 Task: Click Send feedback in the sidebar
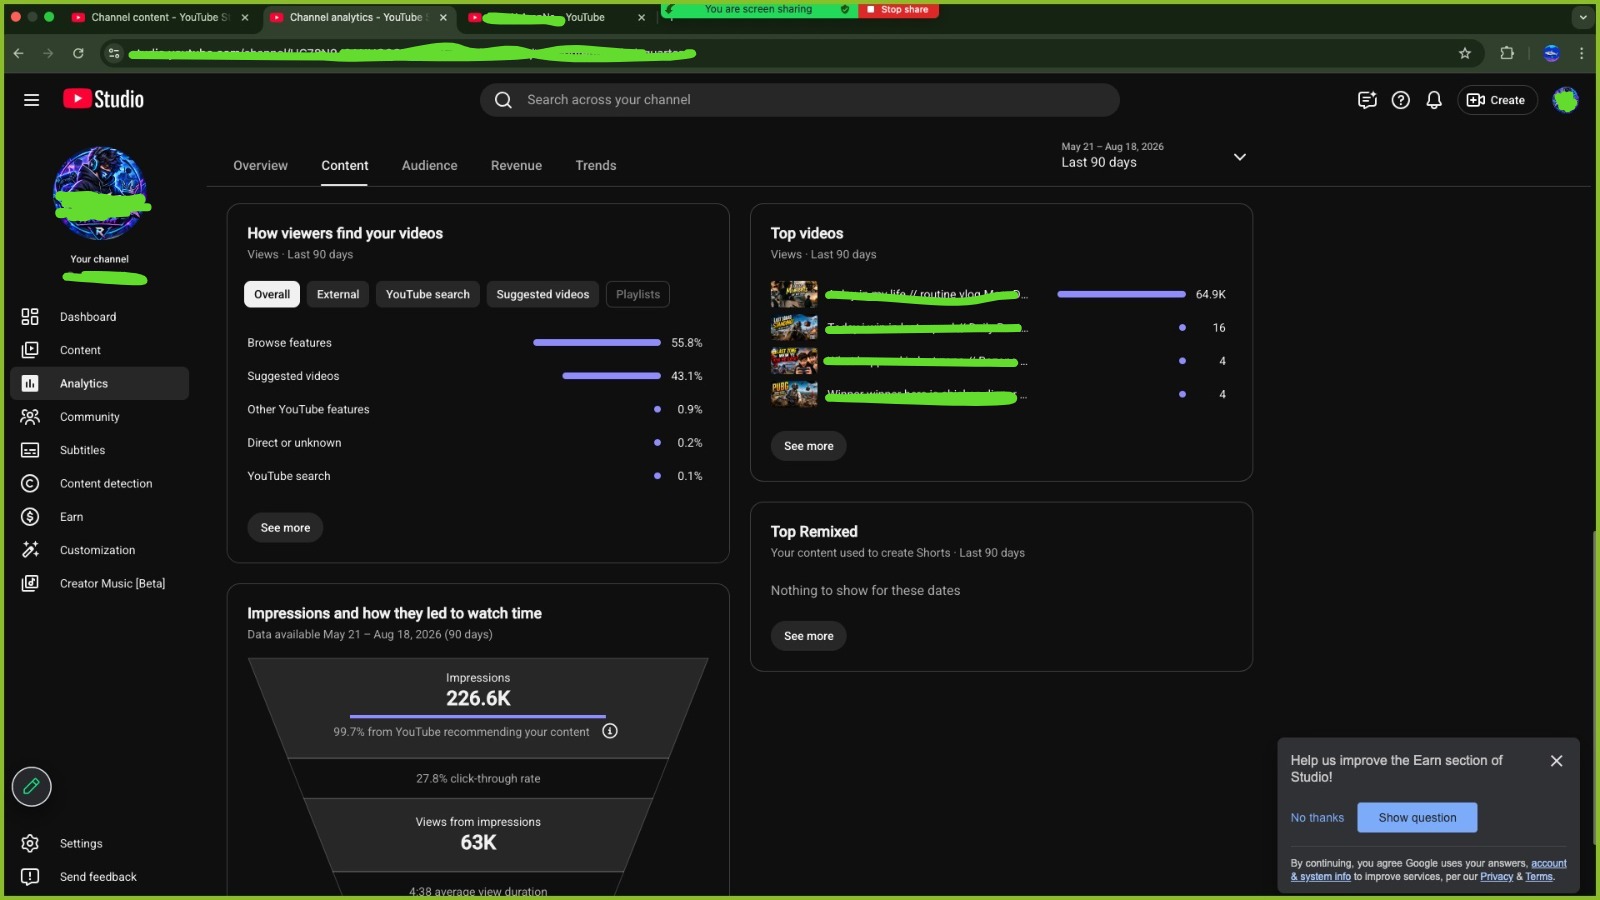pyautogui.click(x=99, y=877)
